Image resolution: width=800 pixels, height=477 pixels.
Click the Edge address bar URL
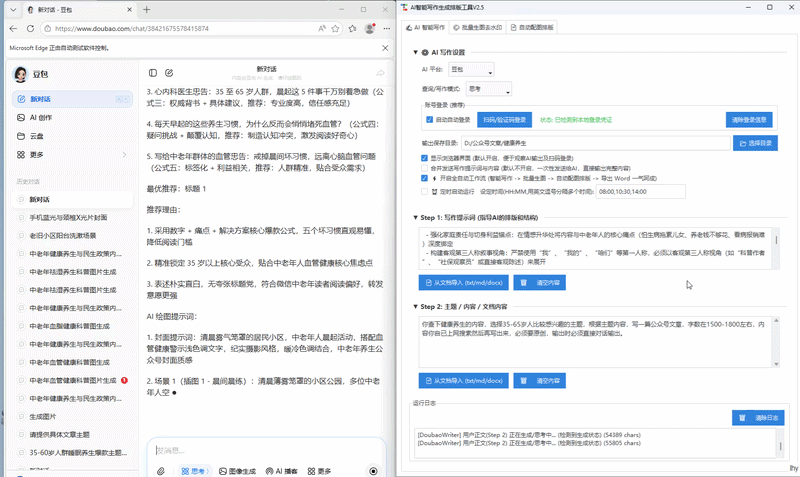tap(132, 29)
